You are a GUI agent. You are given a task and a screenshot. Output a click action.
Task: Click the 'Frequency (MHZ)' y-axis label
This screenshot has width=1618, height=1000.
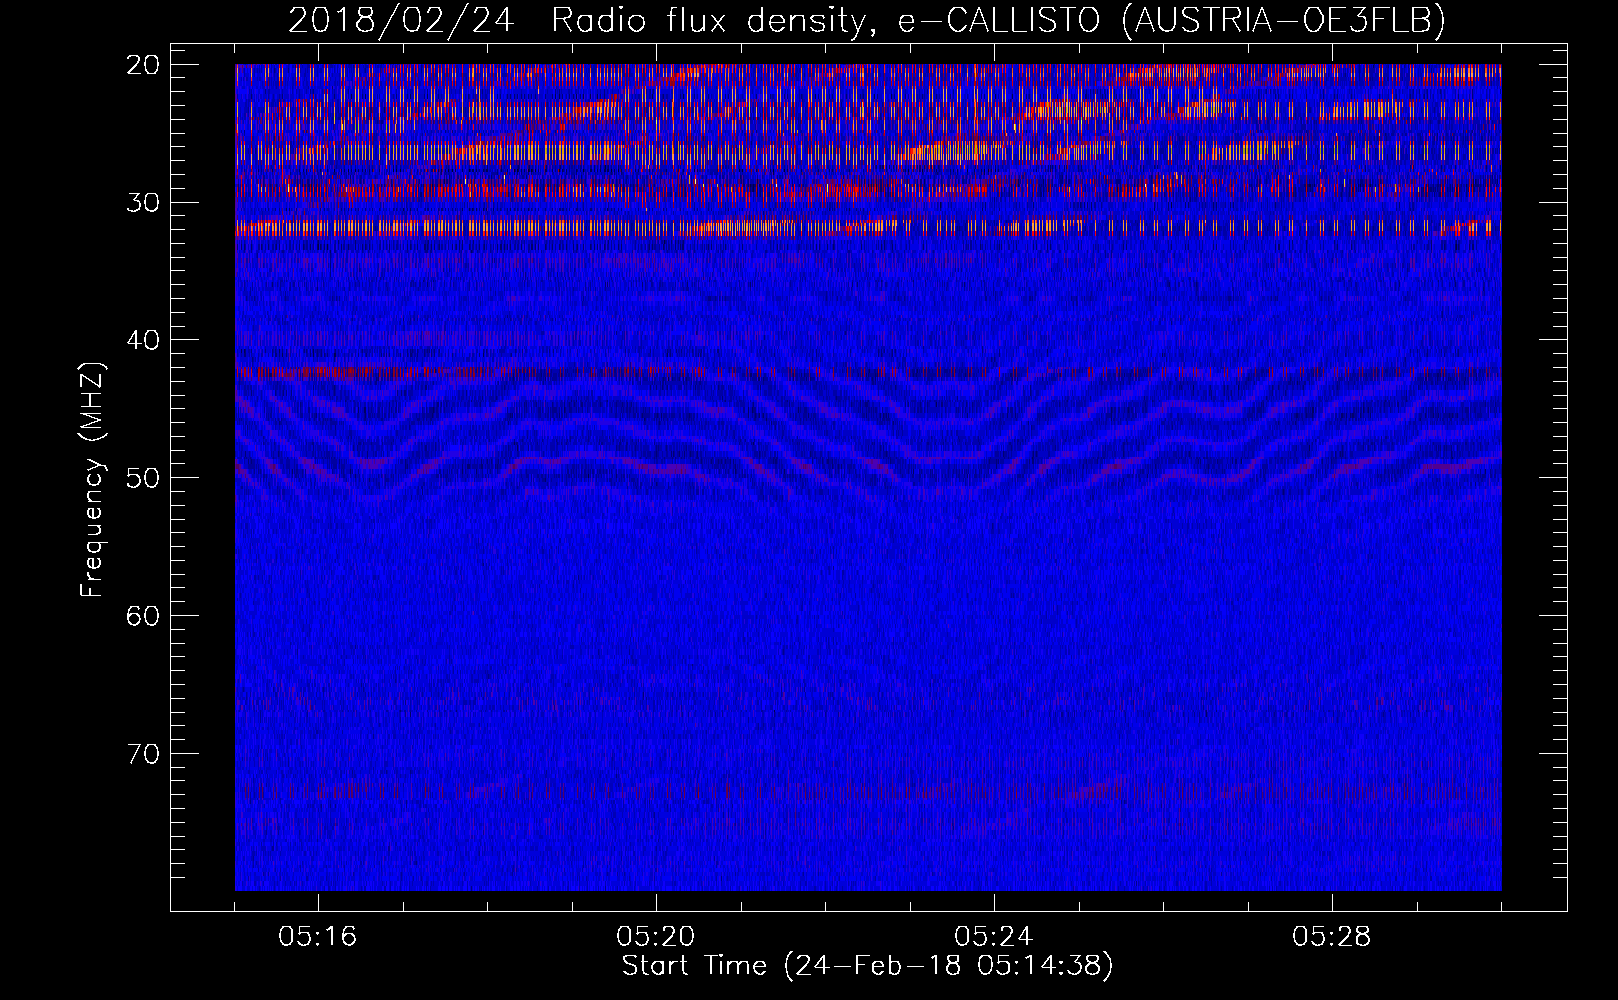click(x=92, y=480)
